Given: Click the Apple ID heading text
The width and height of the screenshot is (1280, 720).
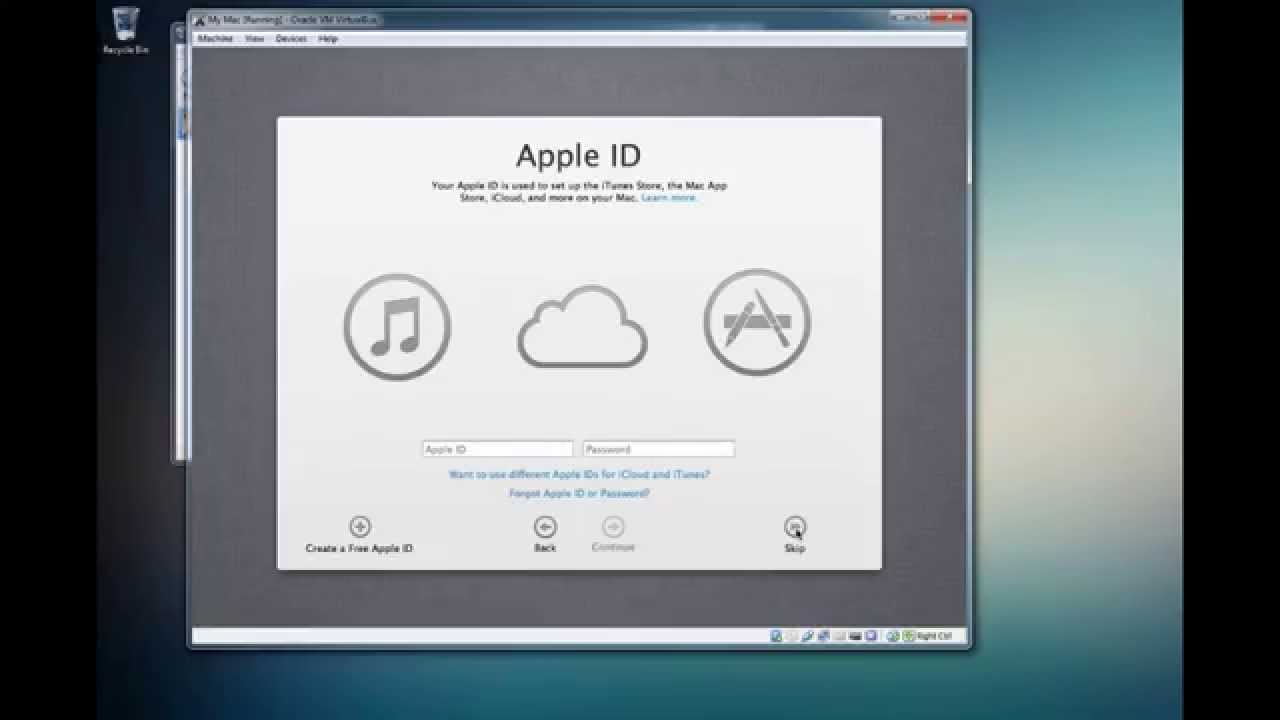Looking at the screenshot, I should click(x=578, y=156).
